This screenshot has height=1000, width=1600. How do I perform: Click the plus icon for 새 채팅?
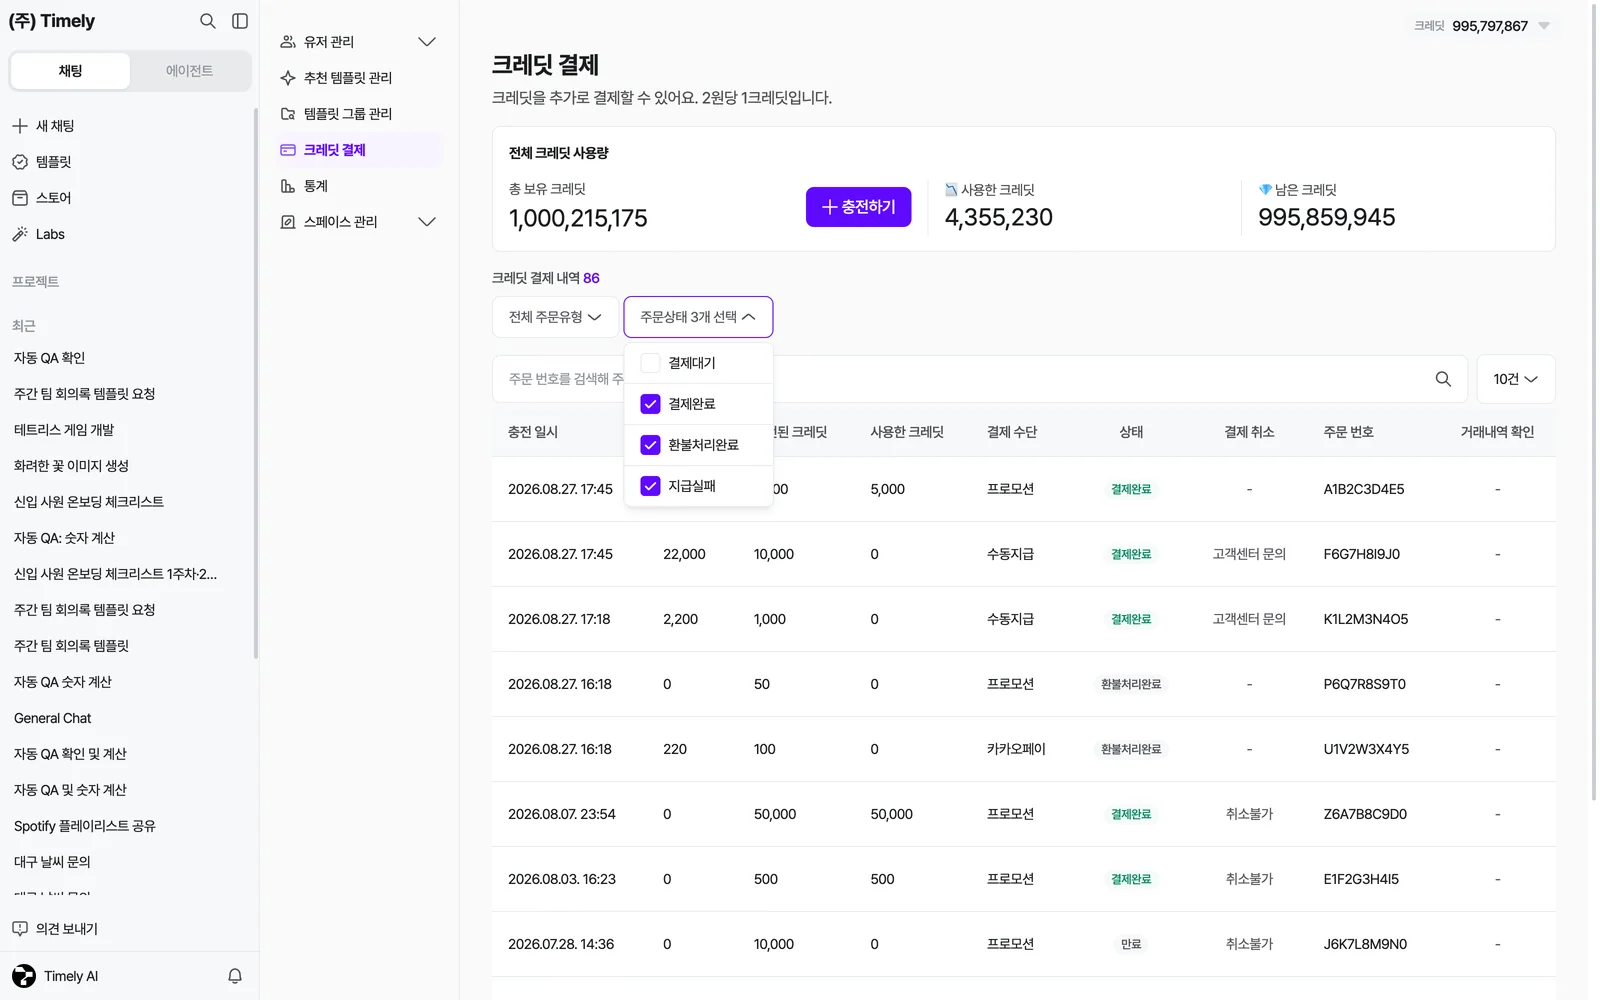click(20, 126)
